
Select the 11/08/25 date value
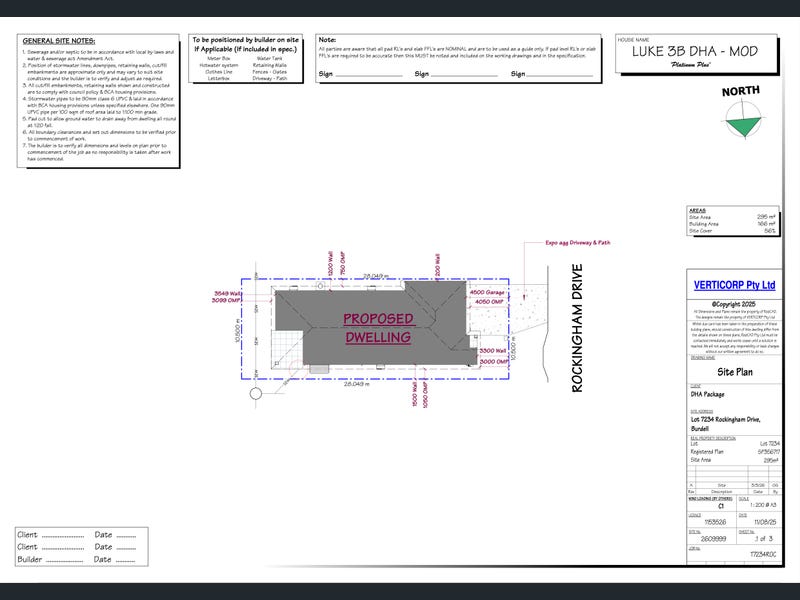pos(765,522)
